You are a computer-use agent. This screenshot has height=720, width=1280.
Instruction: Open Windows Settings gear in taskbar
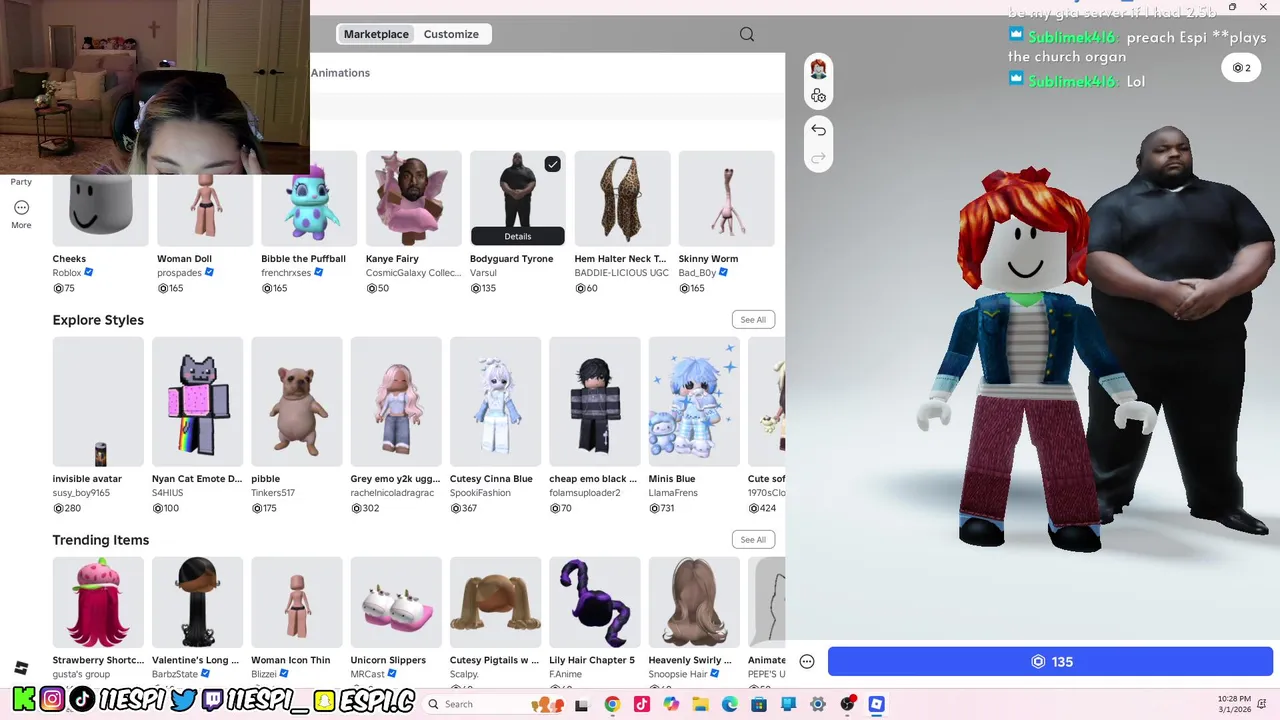tap(818, 704)
